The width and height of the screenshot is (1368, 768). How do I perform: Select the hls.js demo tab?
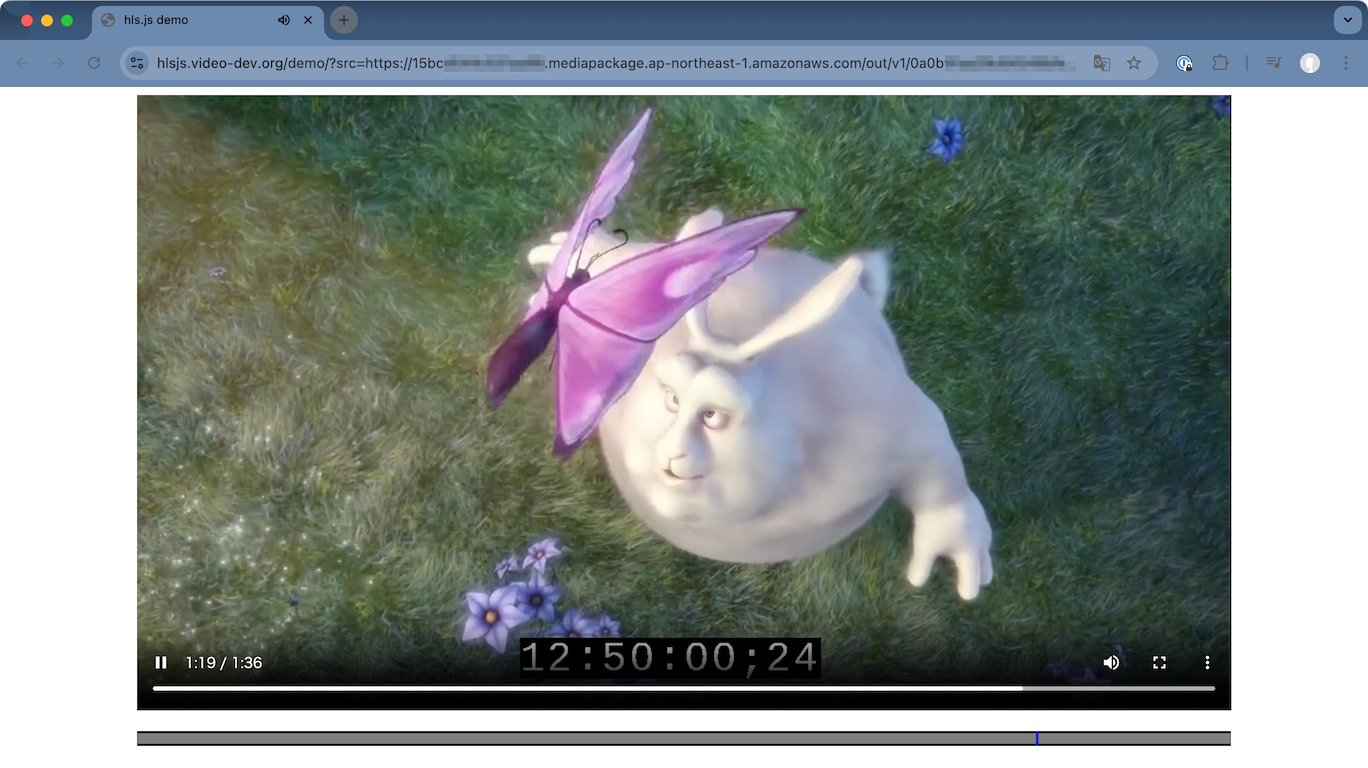(x=207, y=20)
